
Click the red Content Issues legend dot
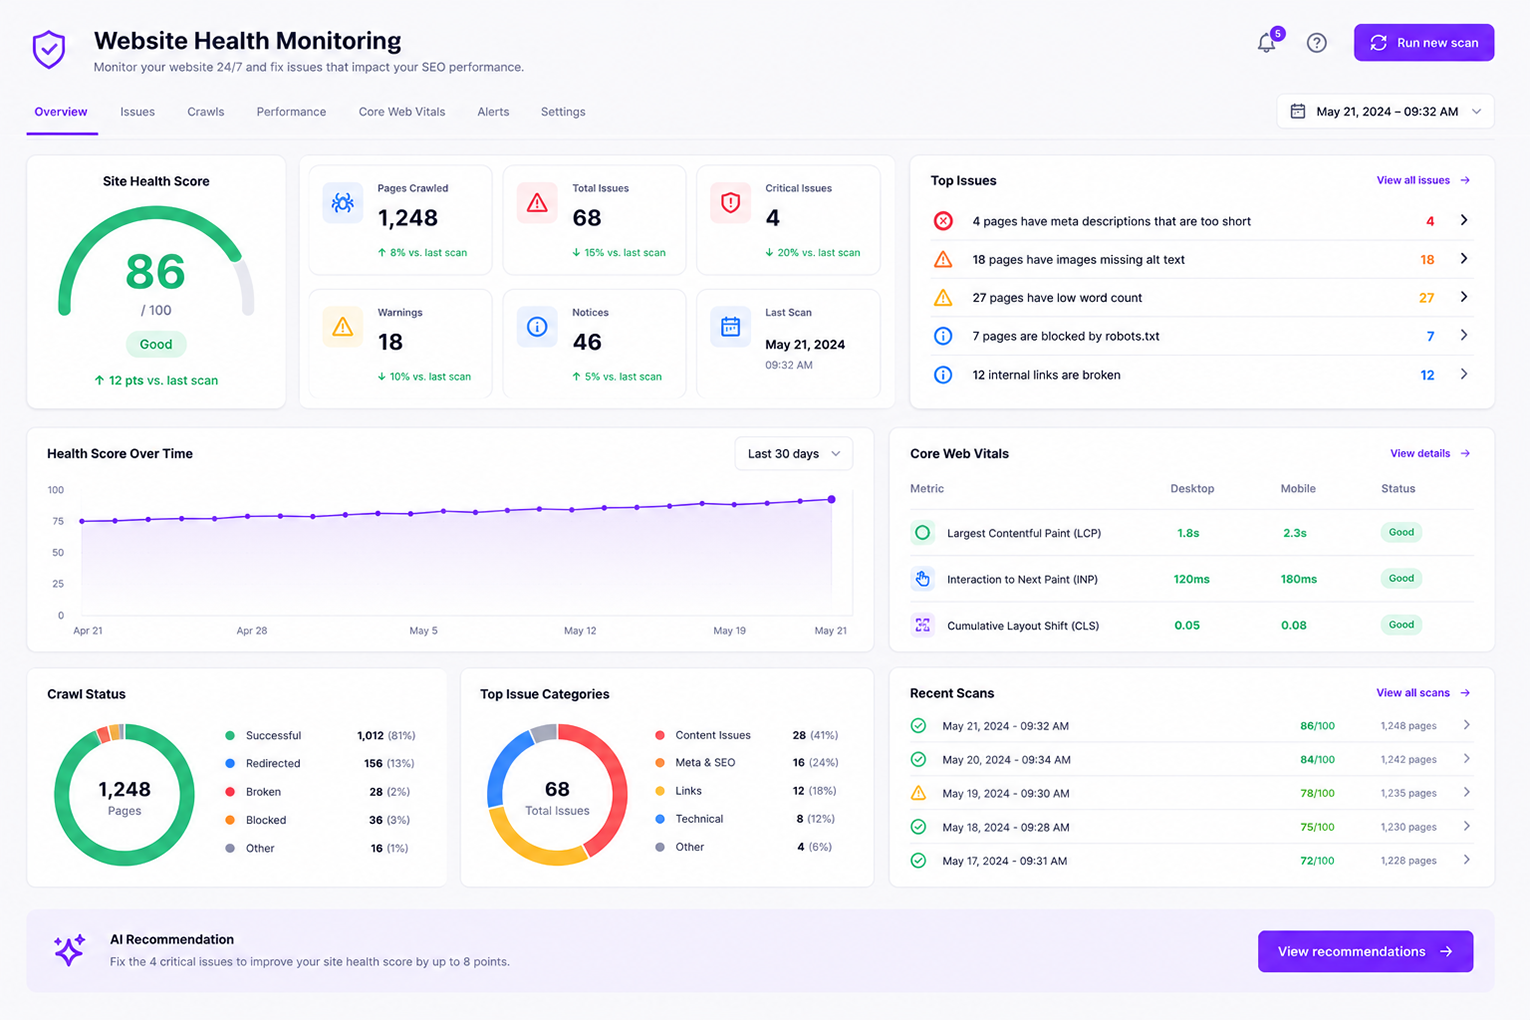[660, 735]
